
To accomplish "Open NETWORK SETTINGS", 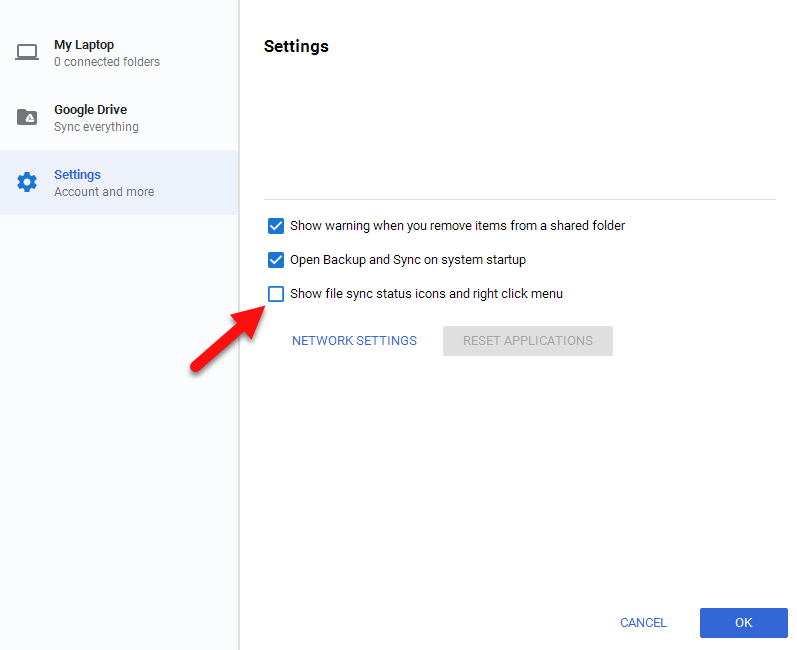I will pos(354,341).
